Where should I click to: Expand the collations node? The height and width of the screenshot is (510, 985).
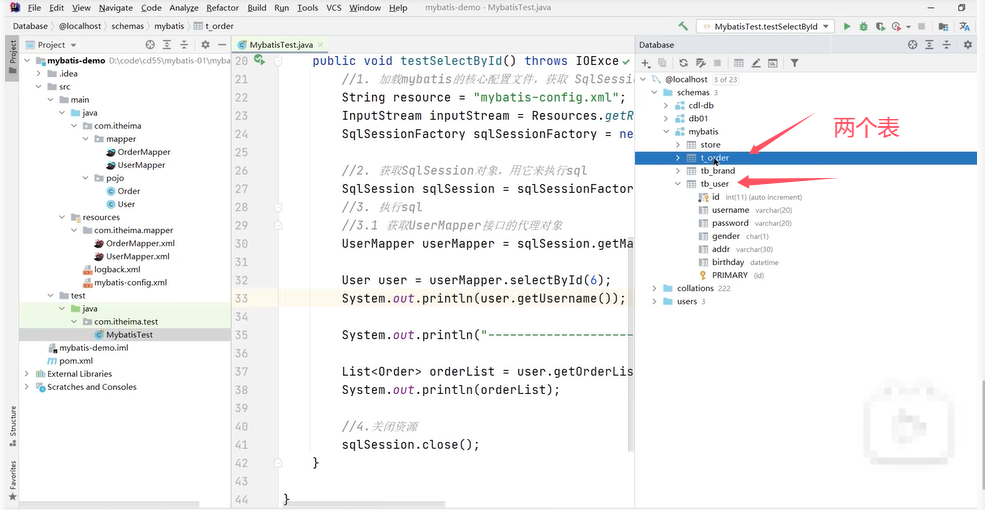(x=655, y=288)
